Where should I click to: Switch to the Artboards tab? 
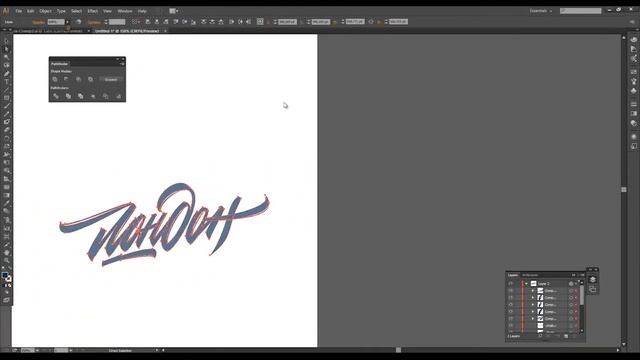(530, 275)
